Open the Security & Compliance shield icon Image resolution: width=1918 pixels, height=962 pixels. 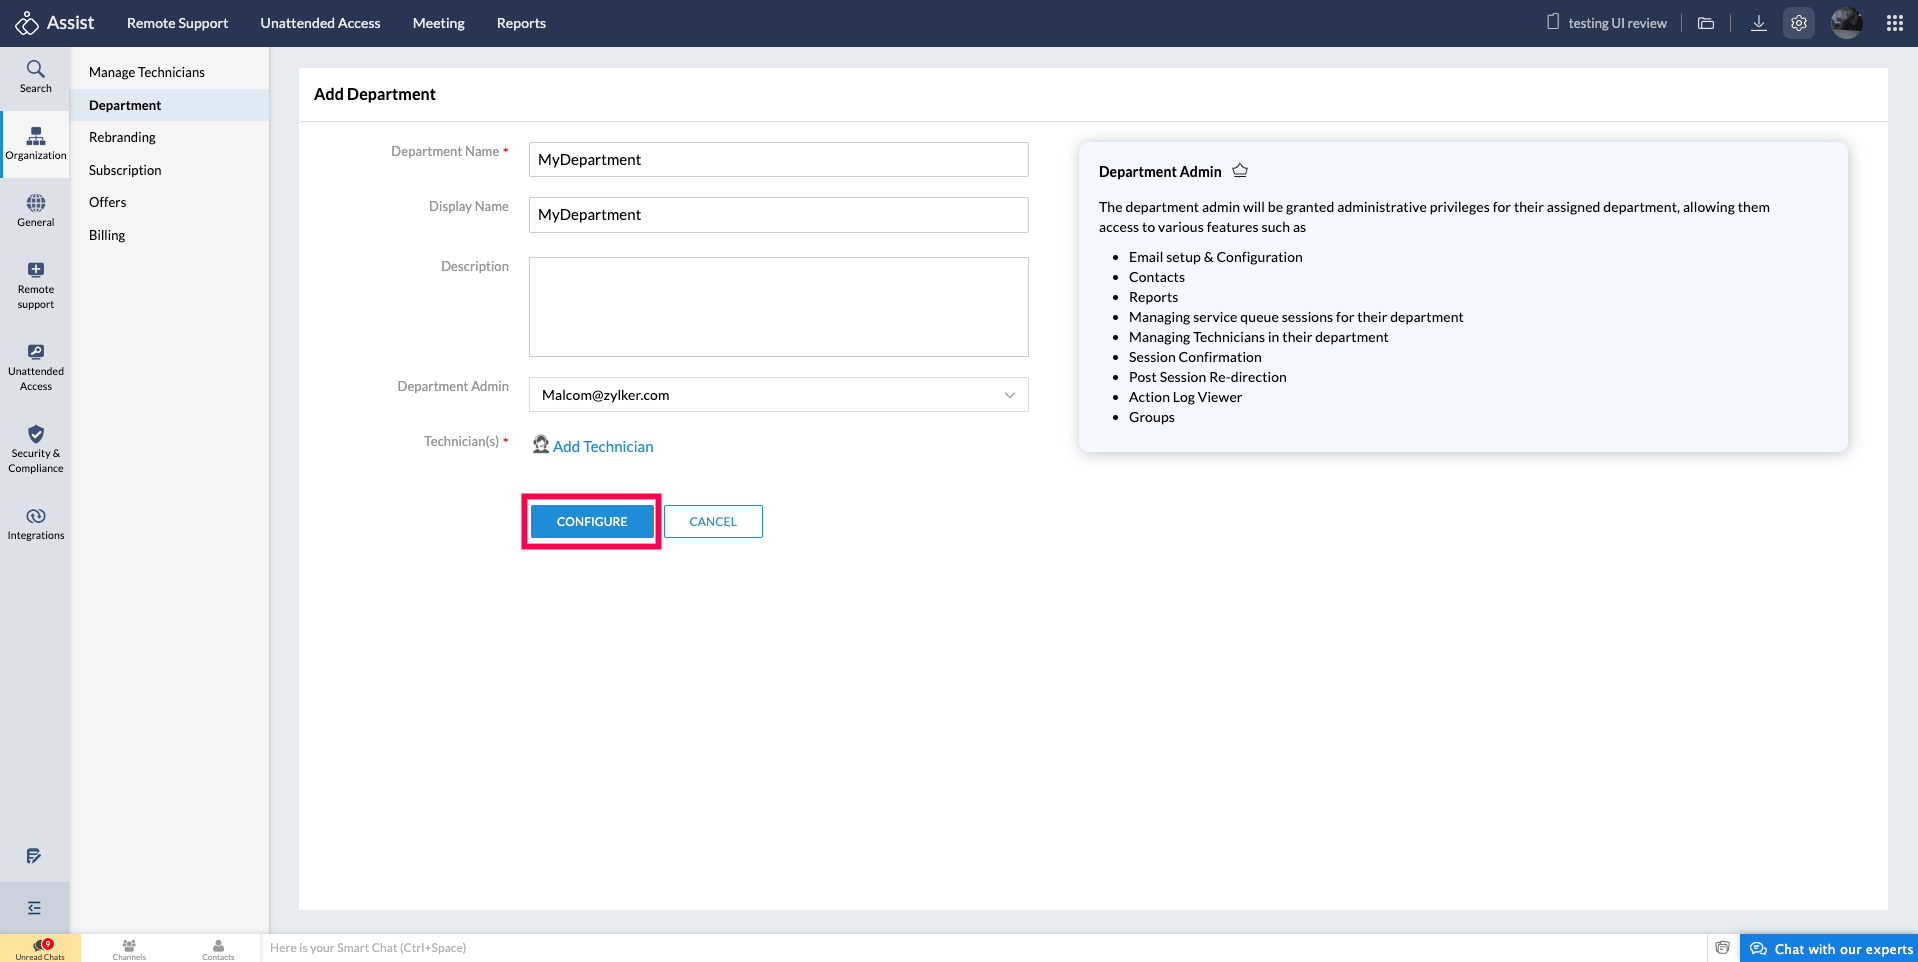35,448
